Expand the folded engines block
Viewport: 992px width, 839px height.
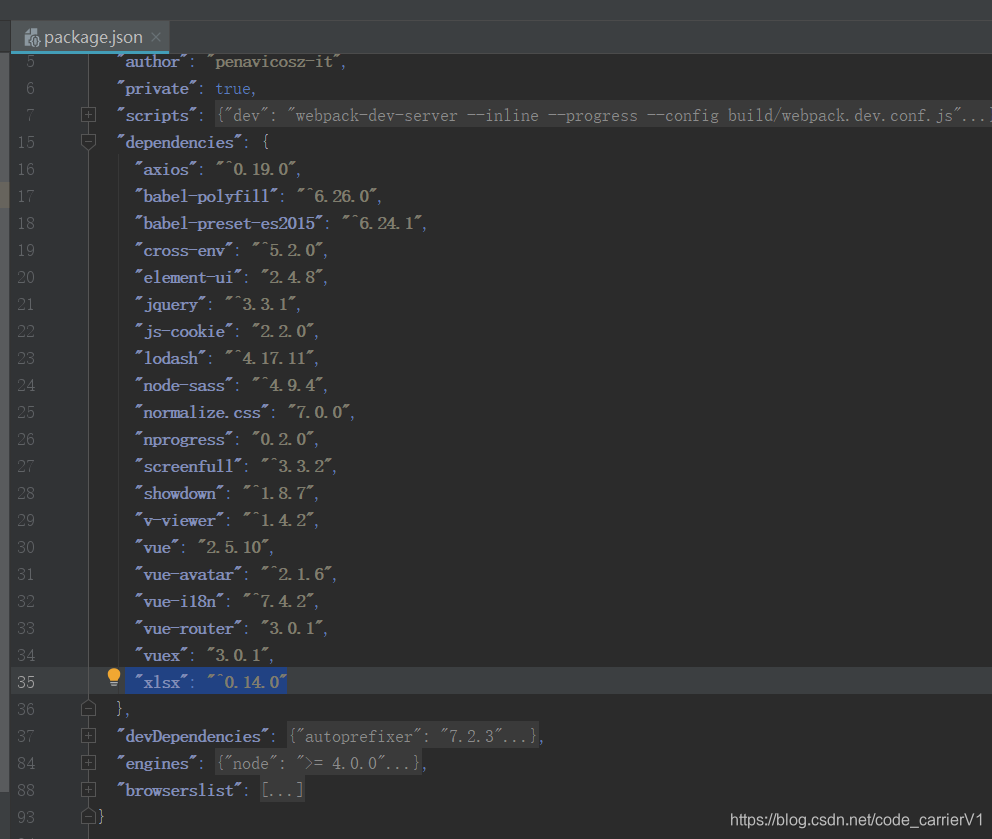pos(89,762)
